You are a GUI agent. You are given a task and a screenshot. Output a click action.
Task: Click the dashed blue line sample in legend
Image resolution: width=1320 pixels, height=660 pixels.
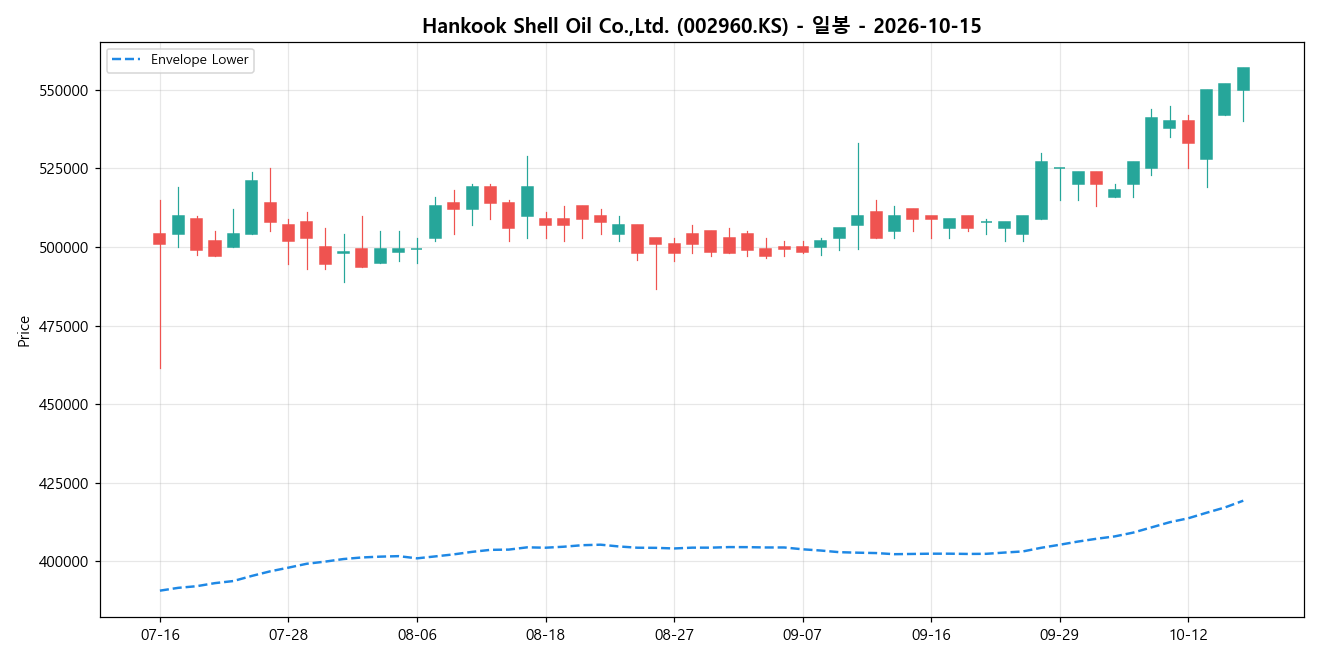(128, 60)
